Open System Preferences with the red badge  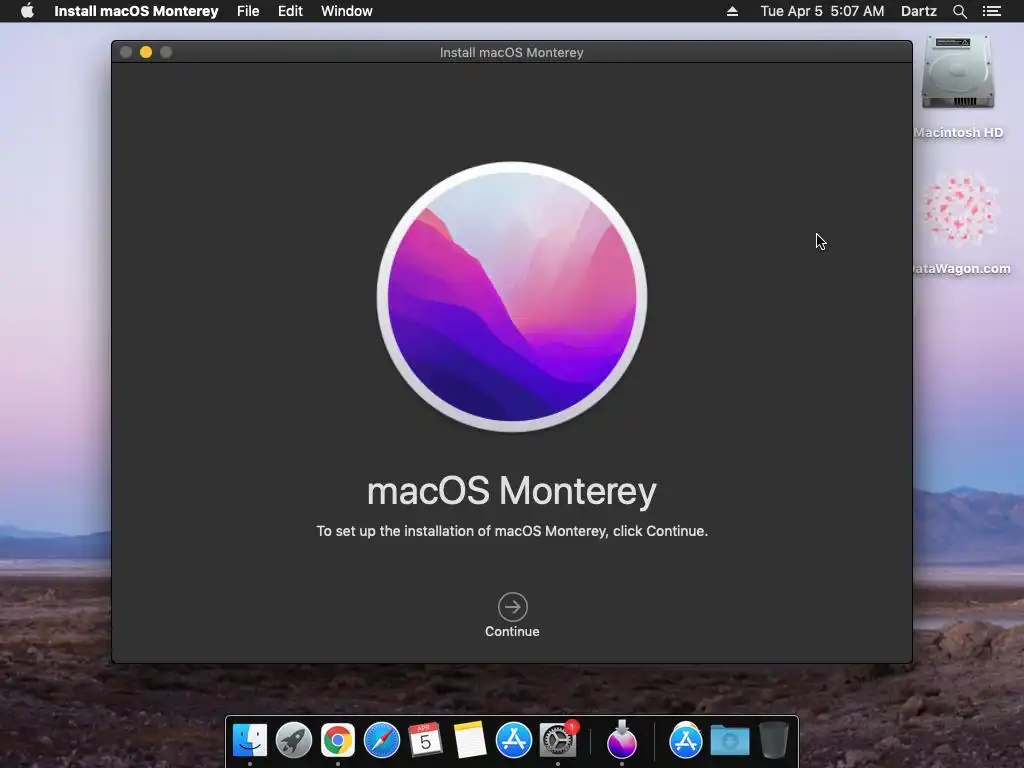[x=558, y=740]
